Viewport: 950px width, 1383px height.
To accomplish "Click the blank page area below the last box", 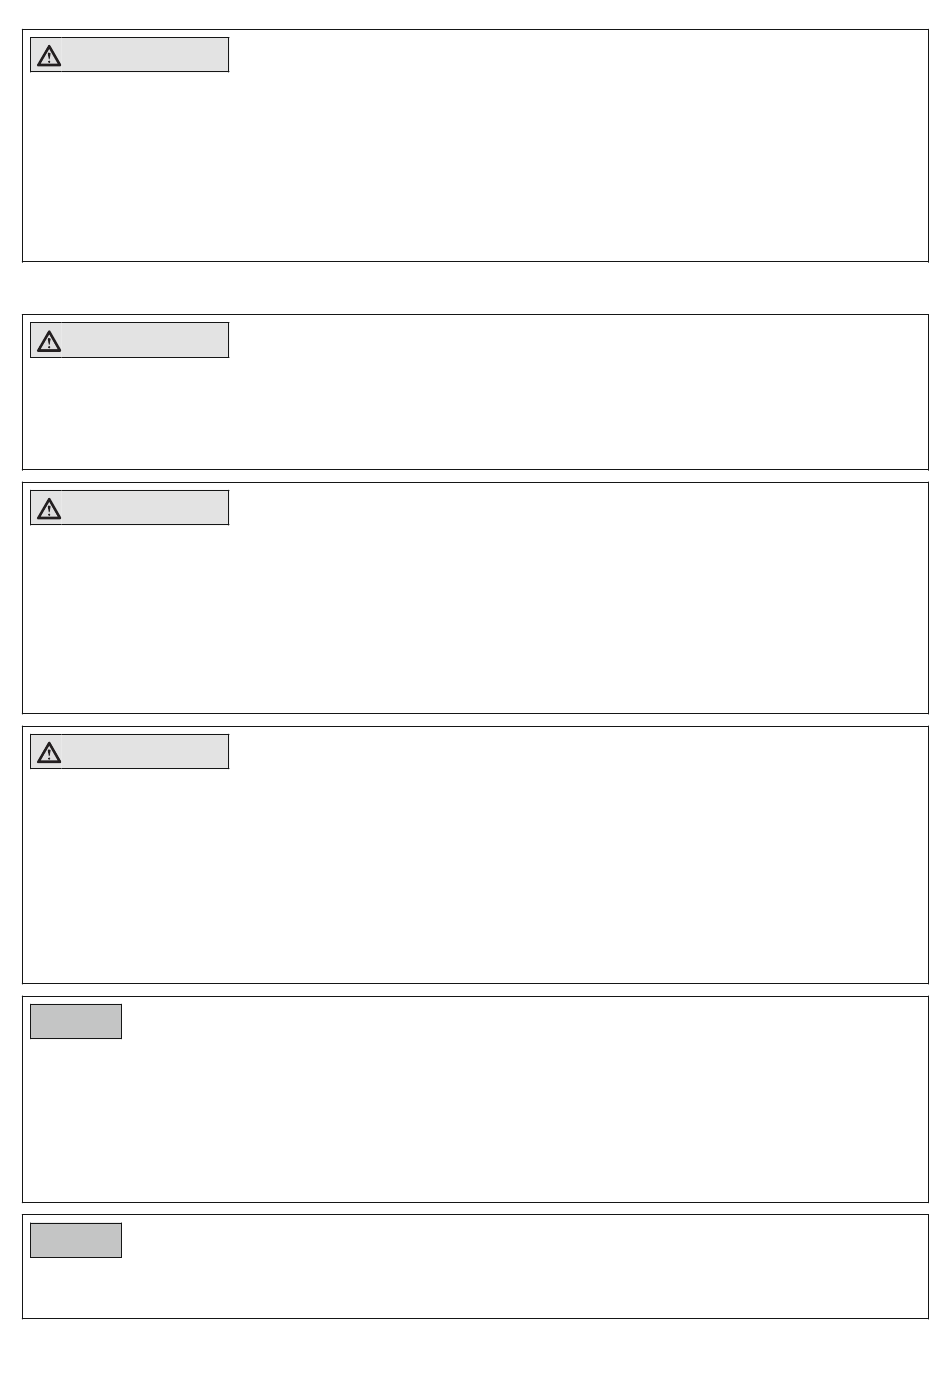I will coord(475,1350).
